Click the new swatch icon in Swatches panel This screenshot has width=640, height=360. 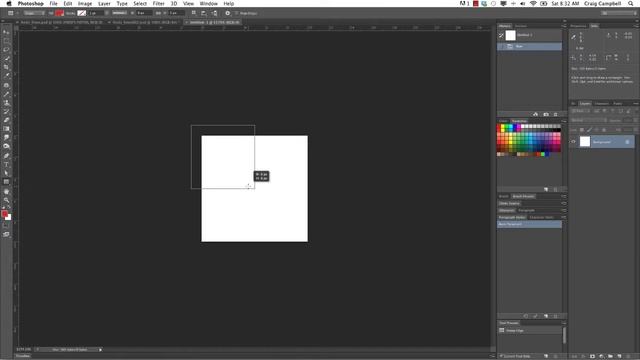546,189
